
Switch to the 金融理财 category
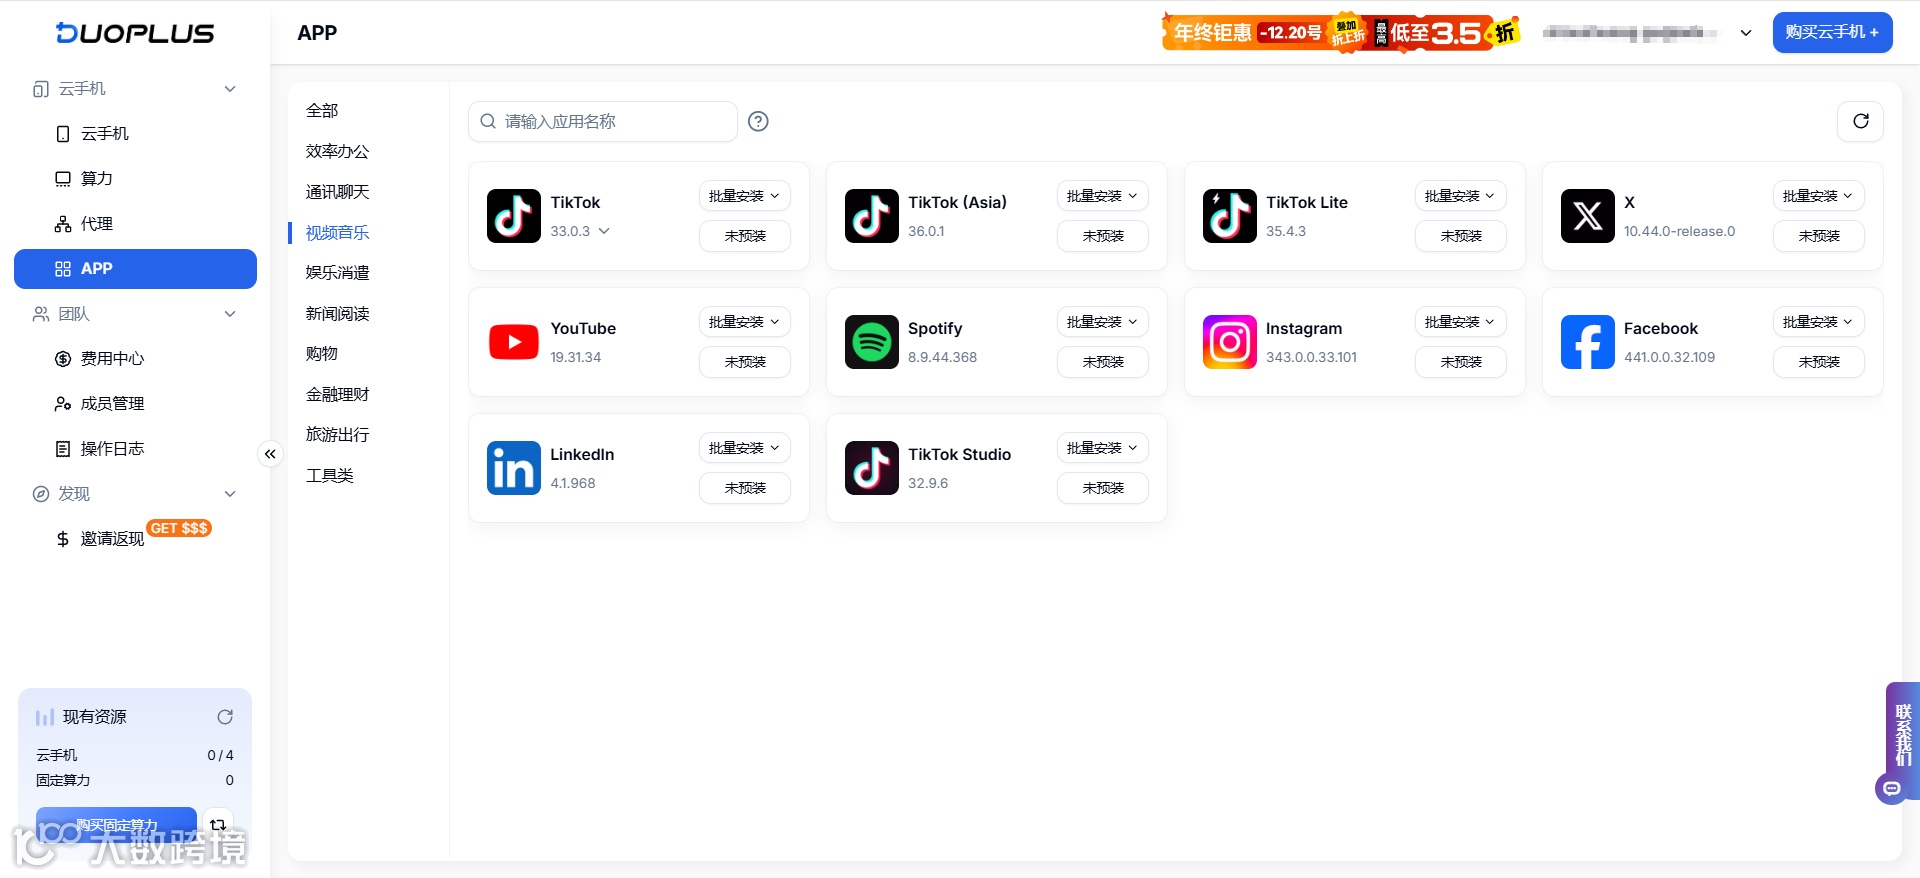click(x=337, y=394)
